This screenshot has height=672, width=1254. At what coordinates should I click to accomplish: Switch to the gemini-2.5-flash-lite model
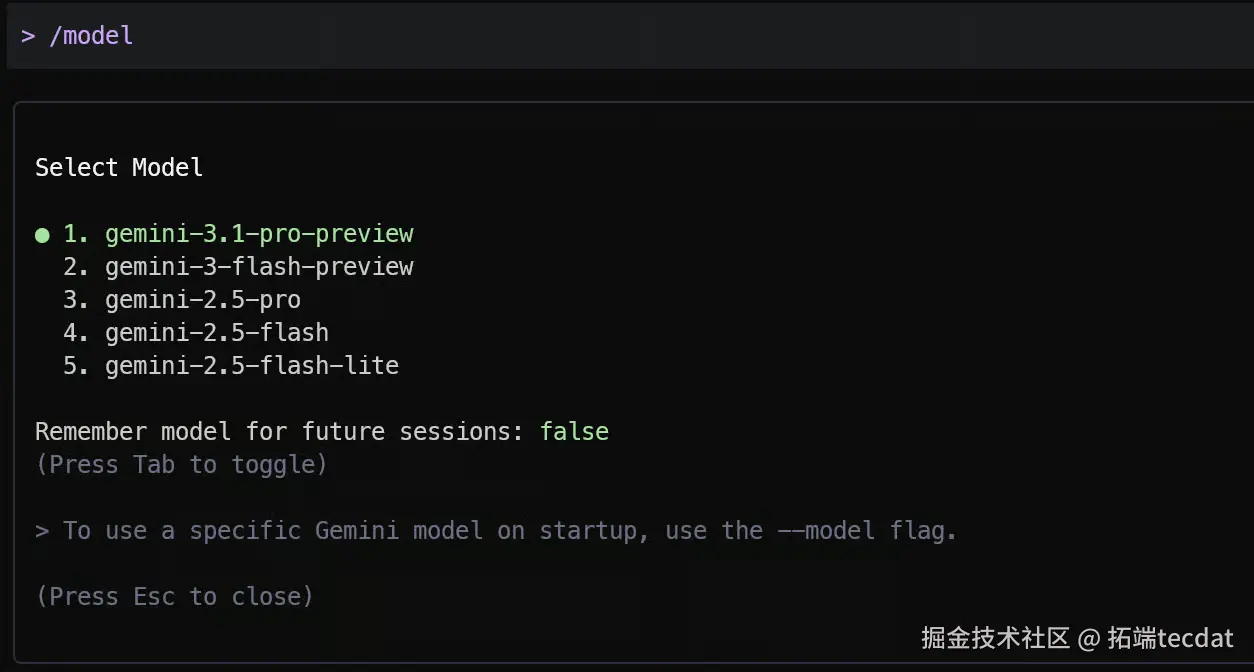(252, 366)
